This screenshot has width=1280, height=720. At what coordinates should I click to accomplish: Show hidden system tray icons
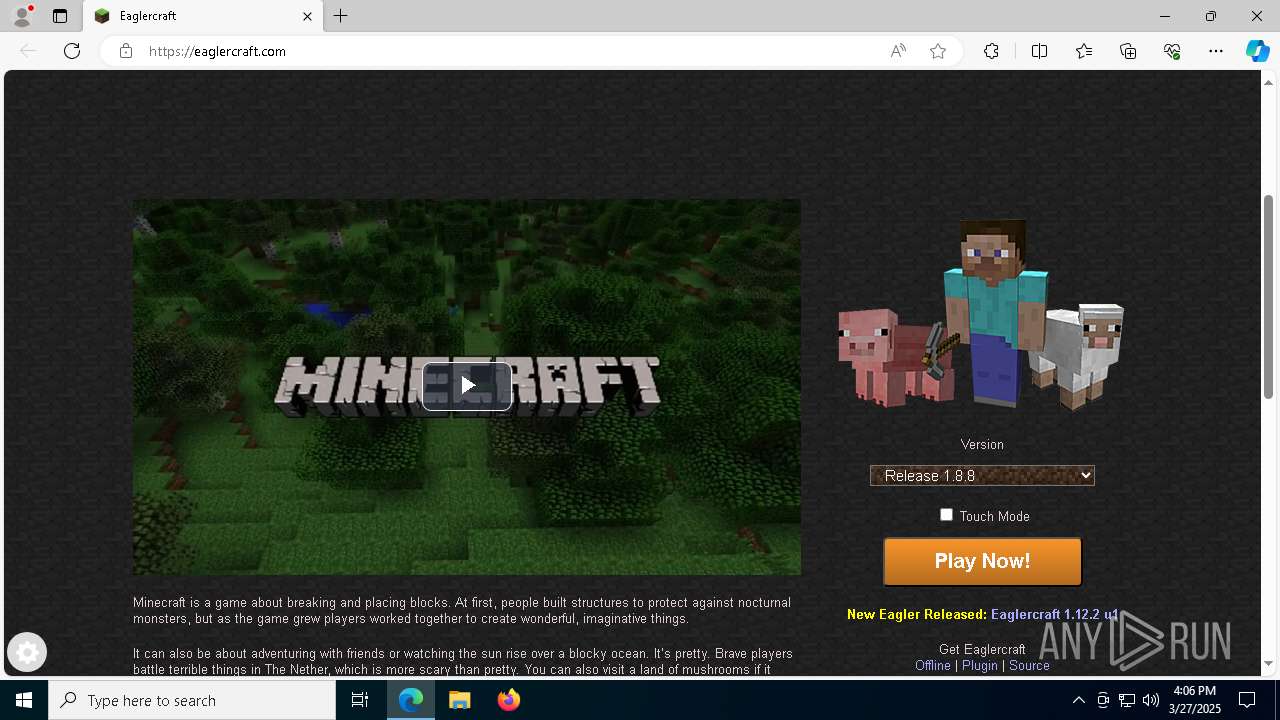(x=1078, y=700)
